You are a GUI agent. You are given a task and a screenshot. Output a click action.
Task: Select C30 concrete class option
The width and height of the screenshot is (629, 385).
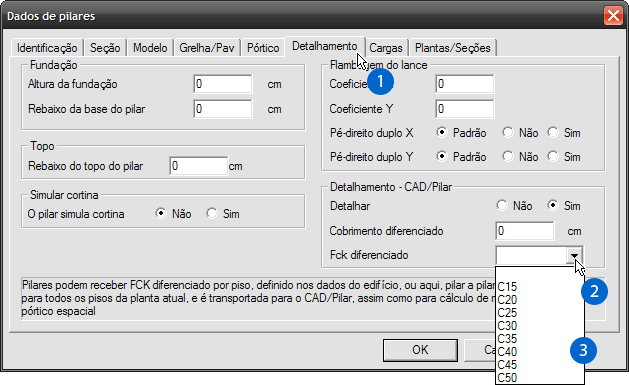[x=540, y=326]
